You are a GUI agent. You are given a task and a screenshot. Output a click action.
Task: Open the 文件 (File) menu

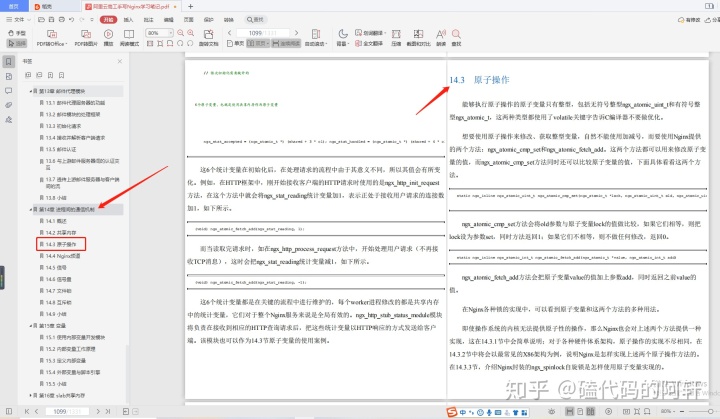tap(18, 20)
